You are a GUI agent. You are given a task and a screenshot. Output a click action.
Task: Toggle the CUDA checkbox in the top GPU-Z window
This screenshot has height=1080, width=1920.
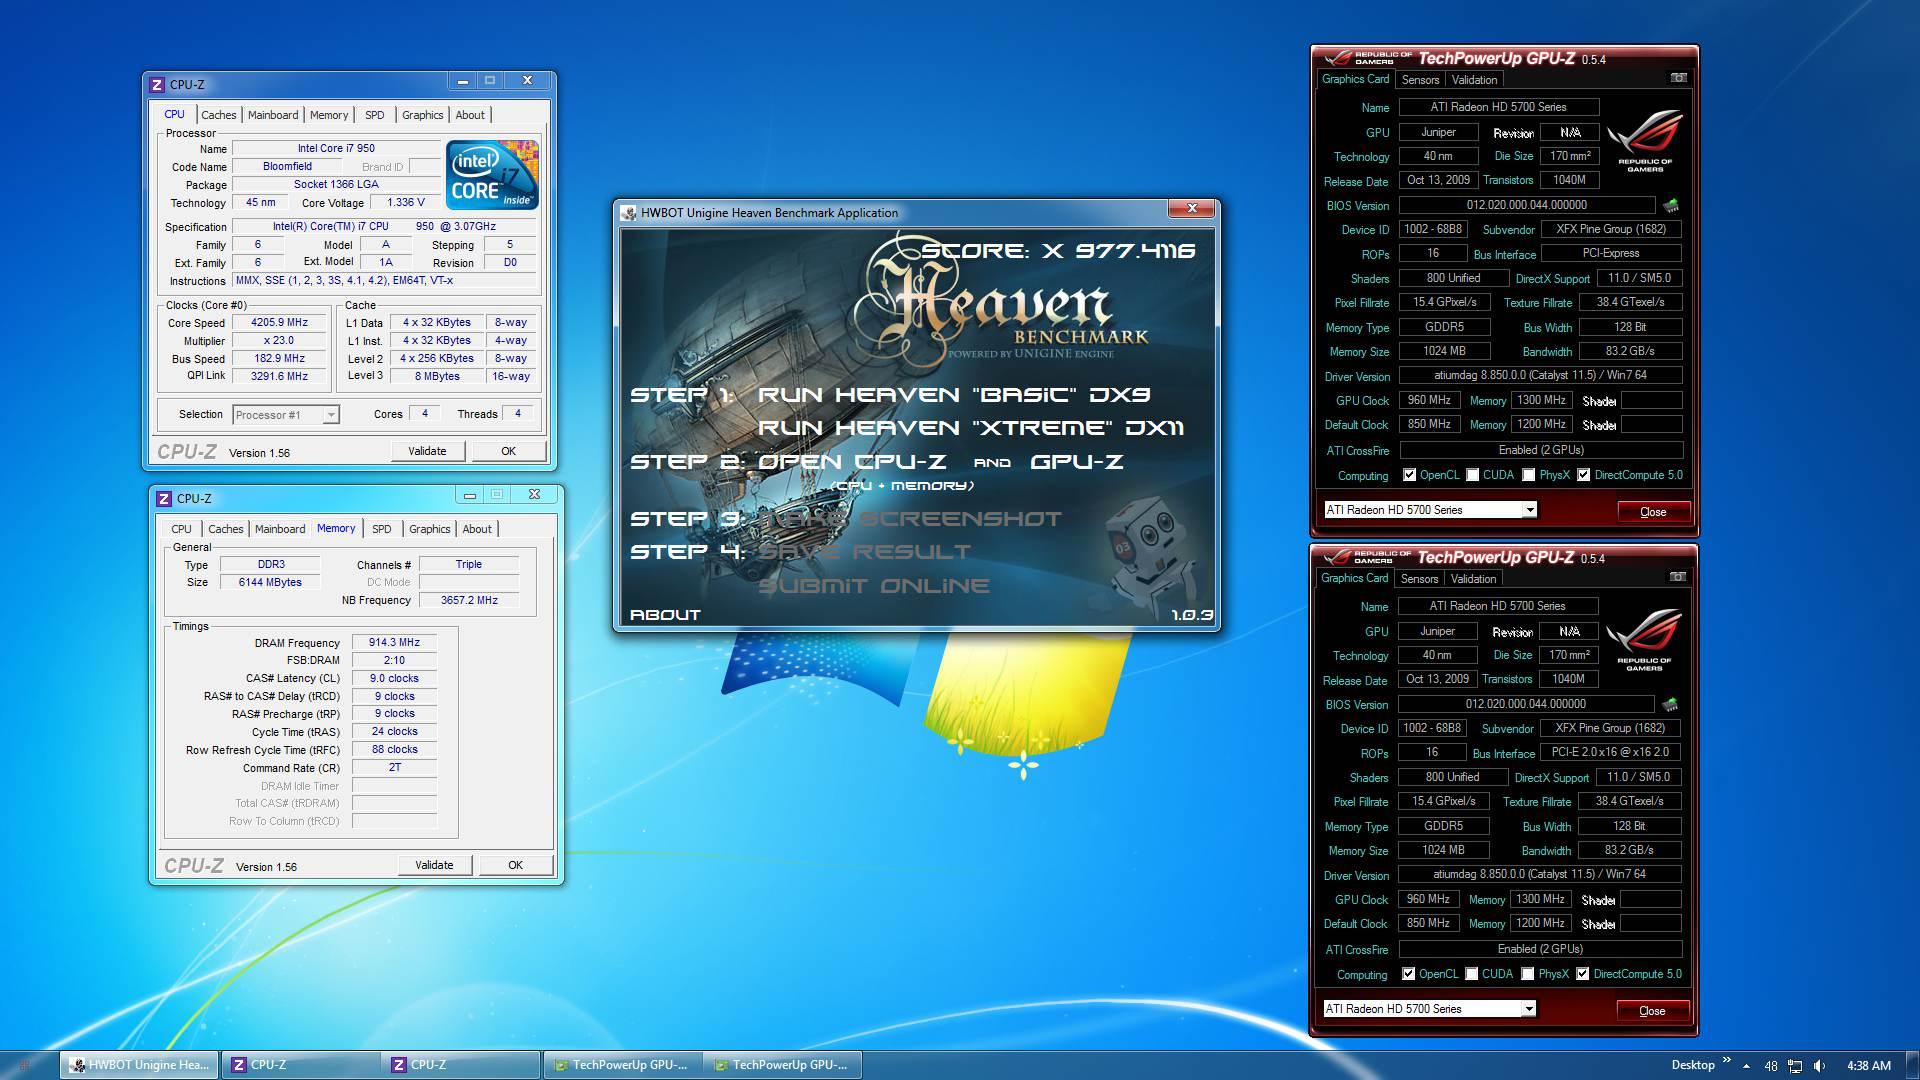[x=1473, y=475]
